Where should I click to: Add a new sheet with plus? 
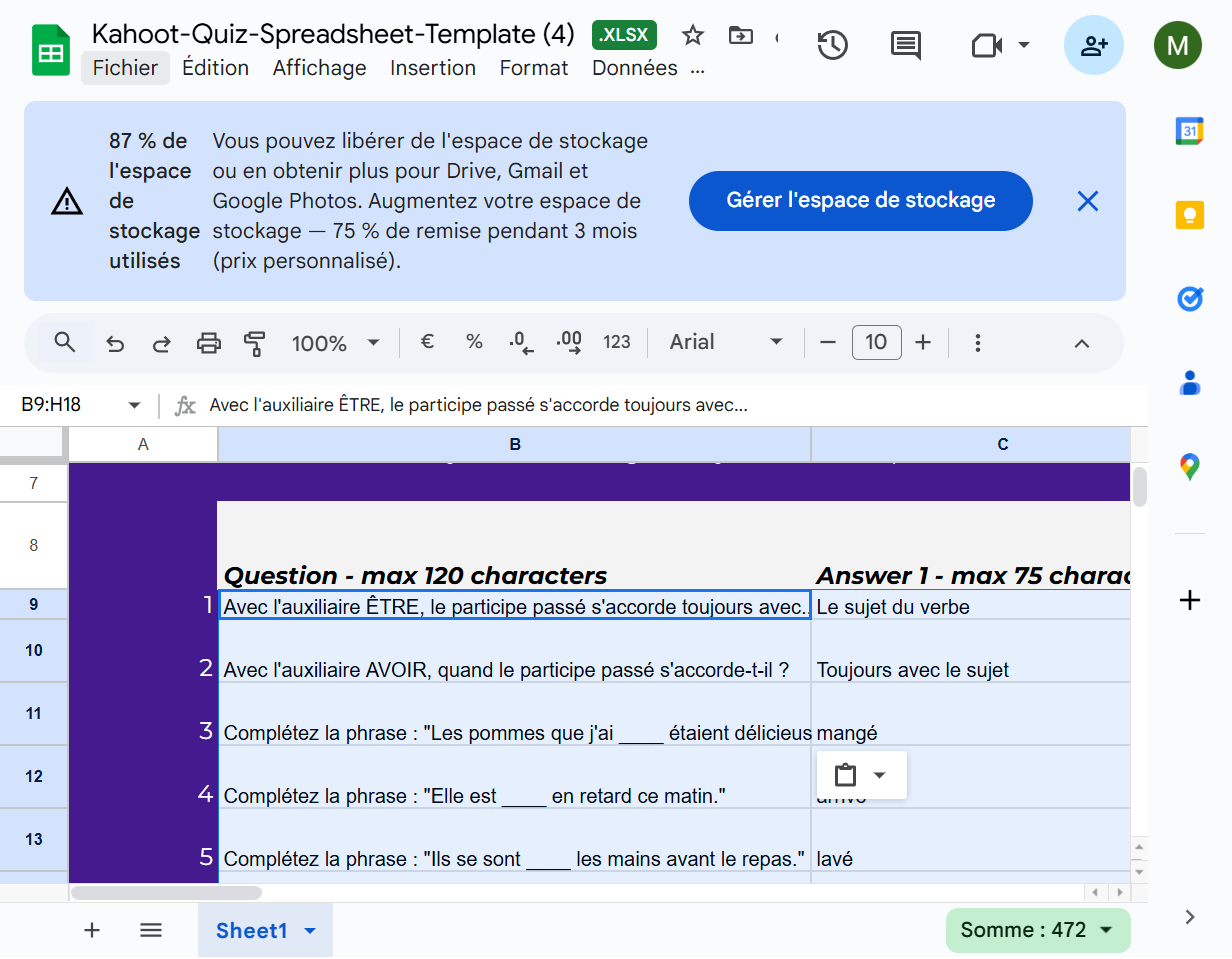pos(92,930)
